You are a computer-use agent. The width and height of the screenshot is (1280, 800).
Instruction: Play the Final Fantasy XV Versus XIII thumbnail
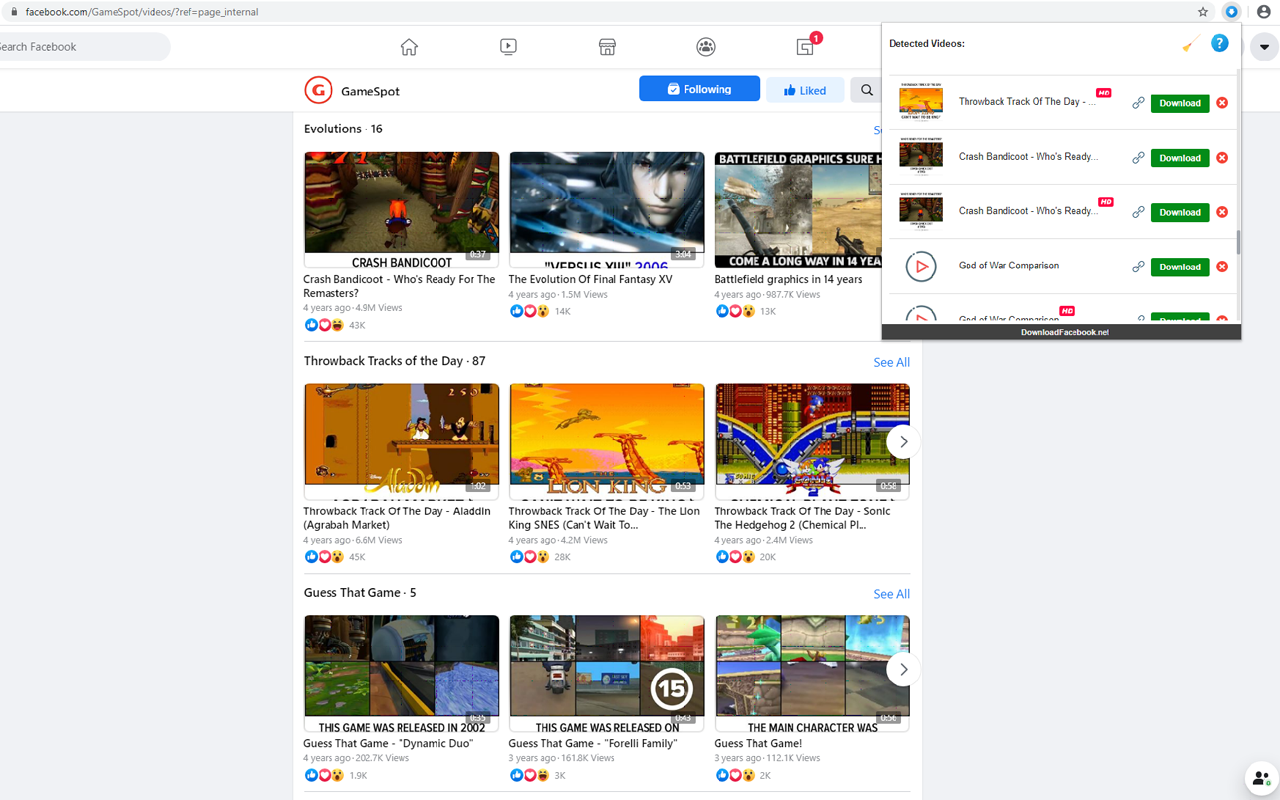pos(606,210)
